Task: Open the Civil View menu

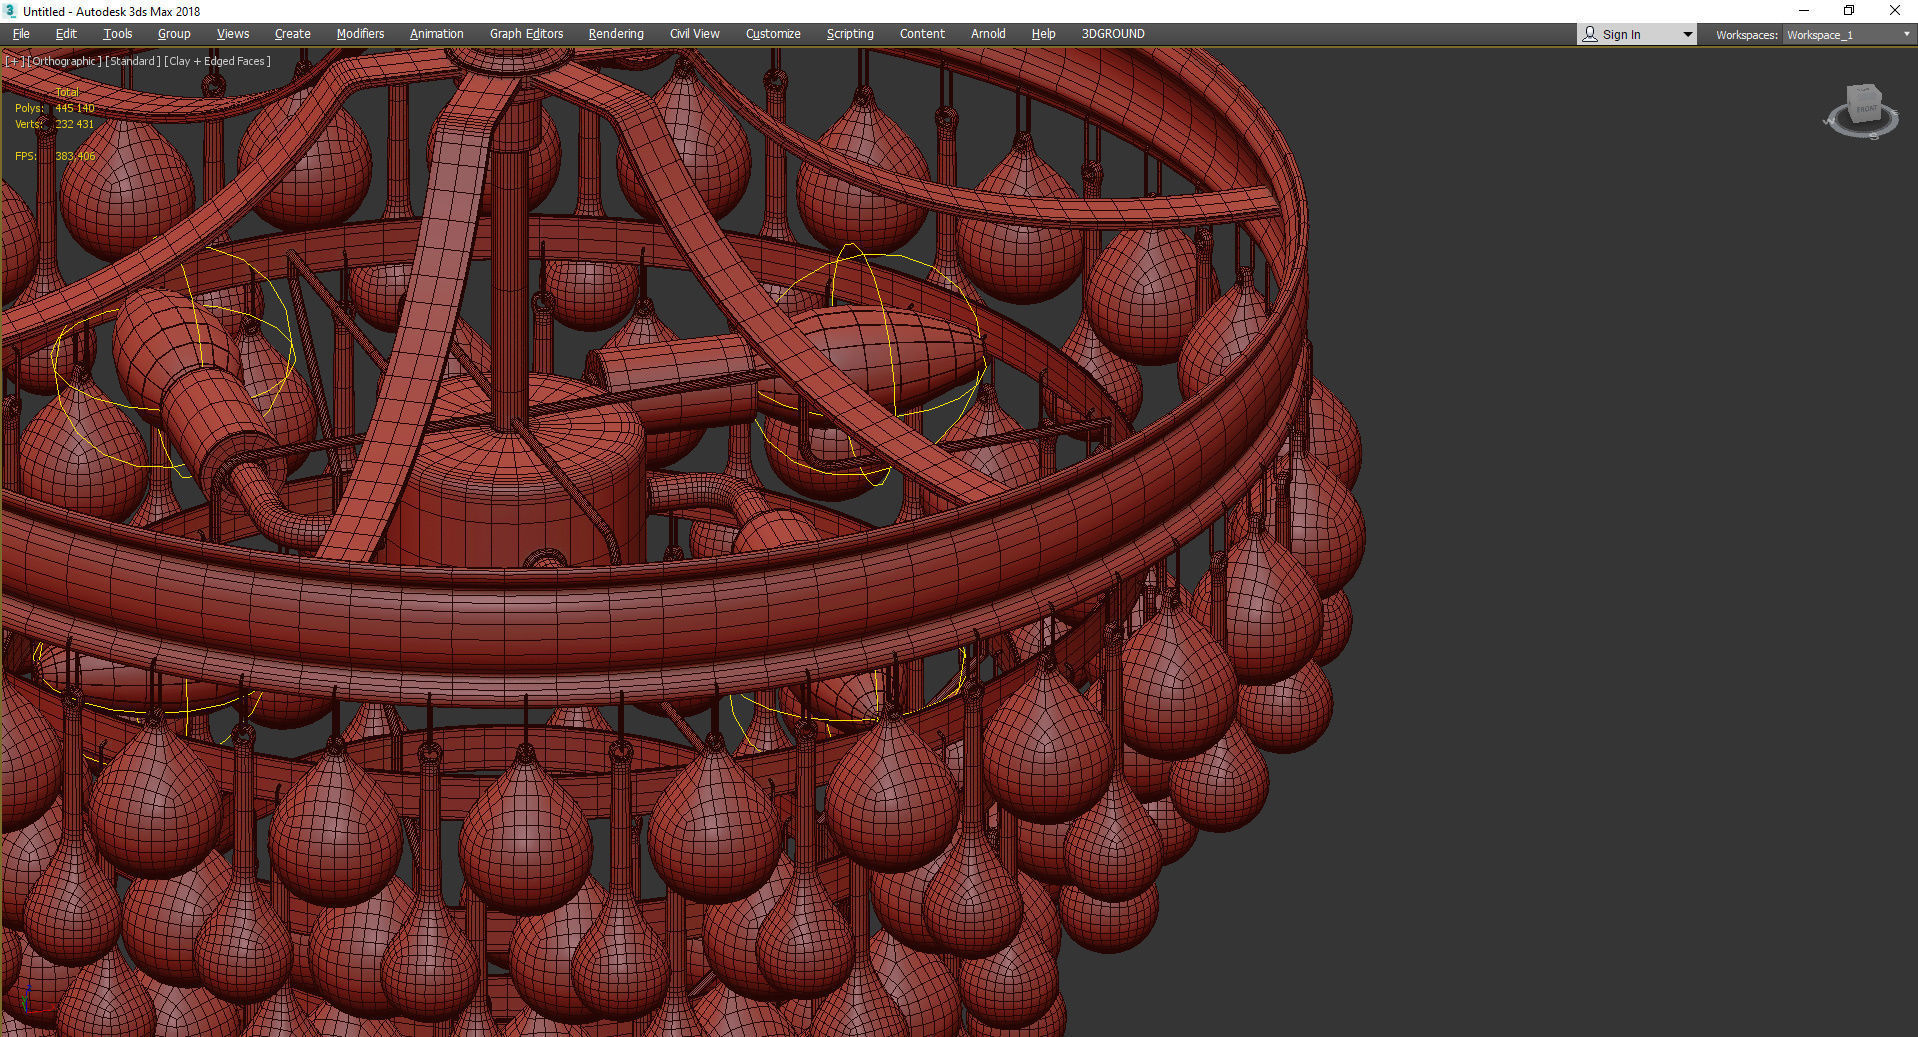Action: [x=695, y=34]
